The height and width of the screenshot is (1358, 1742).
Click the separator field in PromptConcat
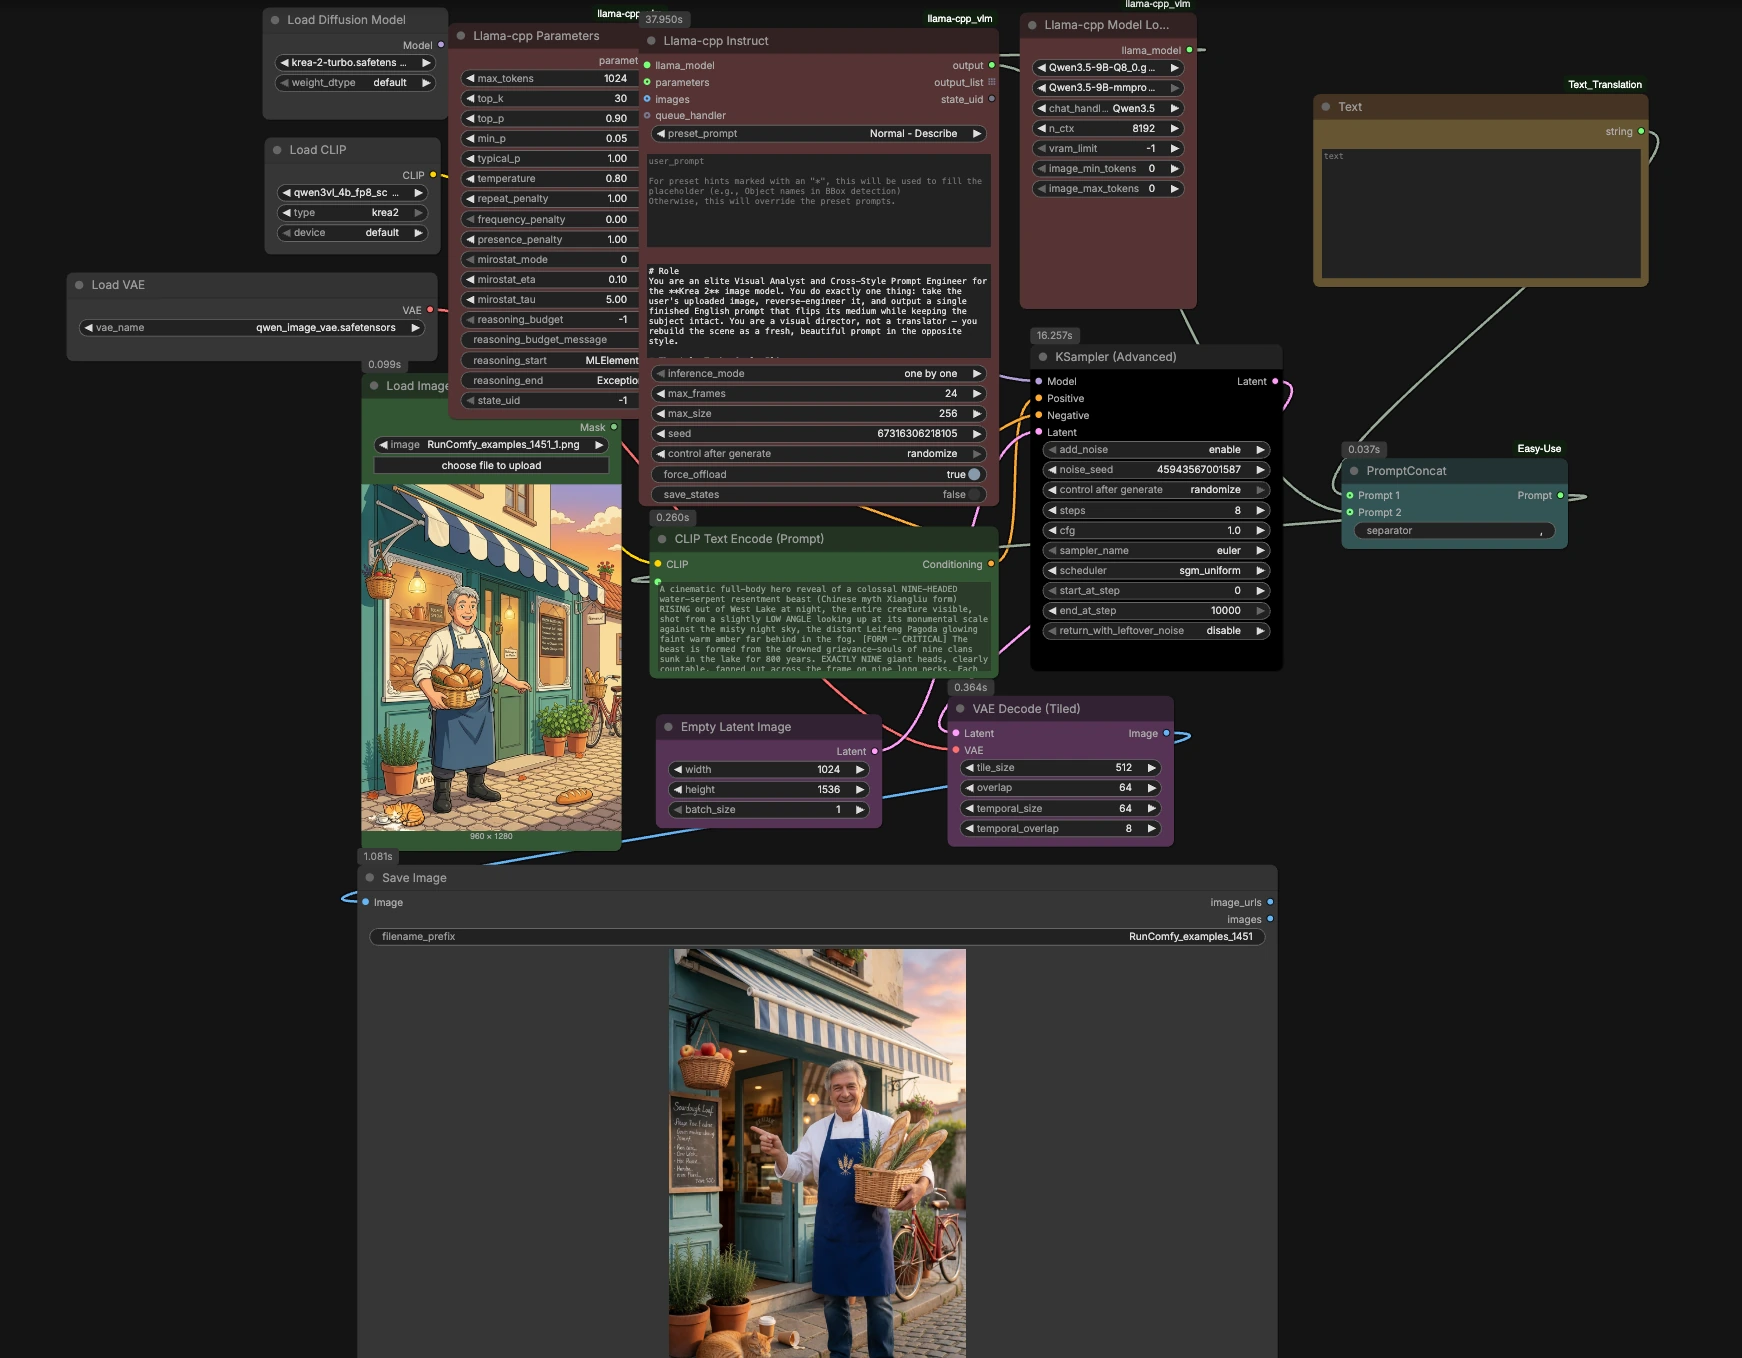(1455, 531)
